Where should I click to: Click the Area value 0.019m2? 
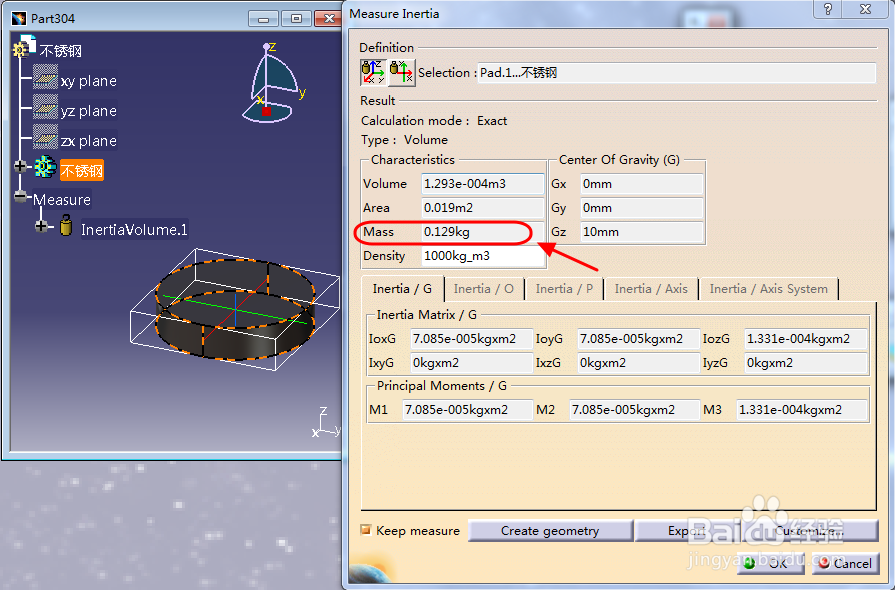point(482,208)
